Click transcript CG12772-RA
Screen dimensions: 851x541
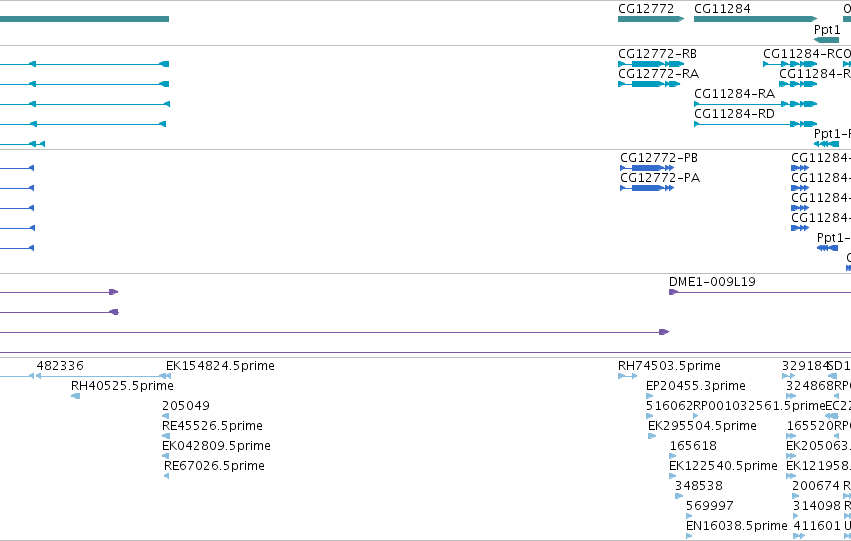(658, 74)
